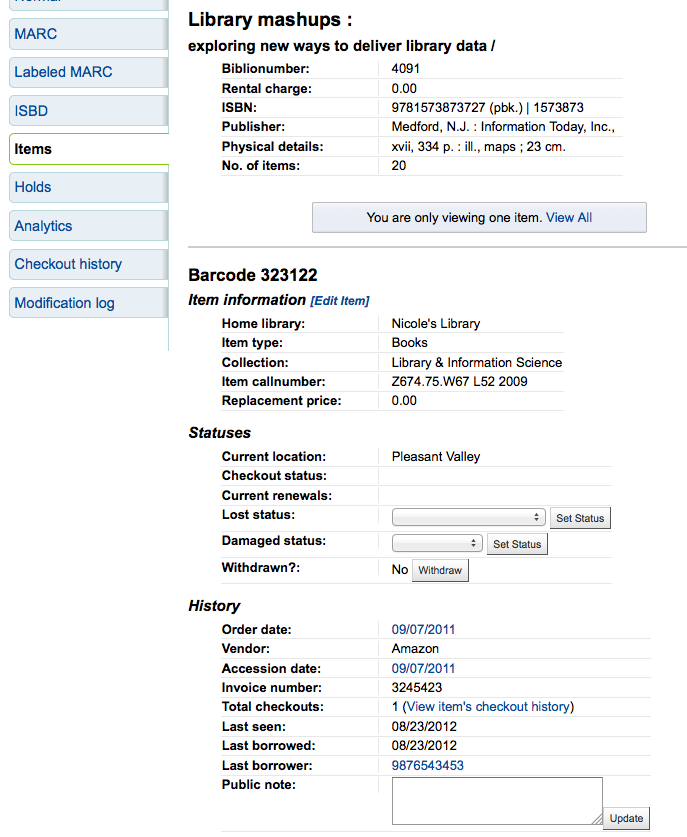Click the Withdraw button

point(440,570)
